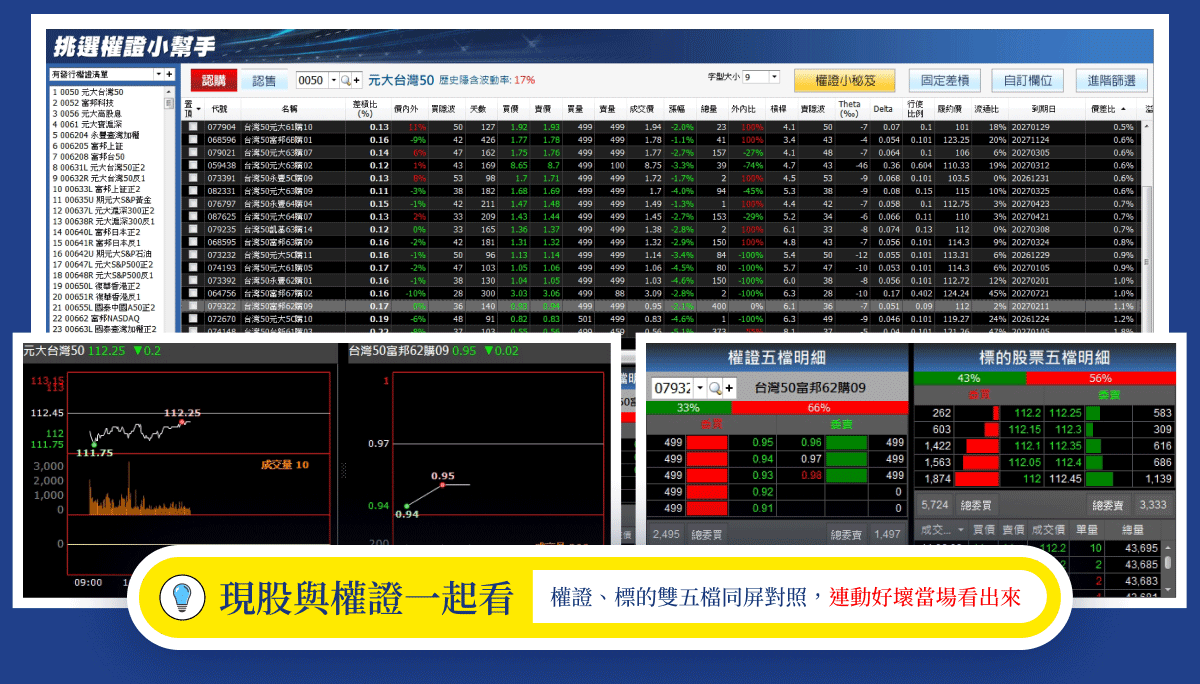
Task: Tick the pin checkbox for warrant 068596
Action: pos(193,140)
